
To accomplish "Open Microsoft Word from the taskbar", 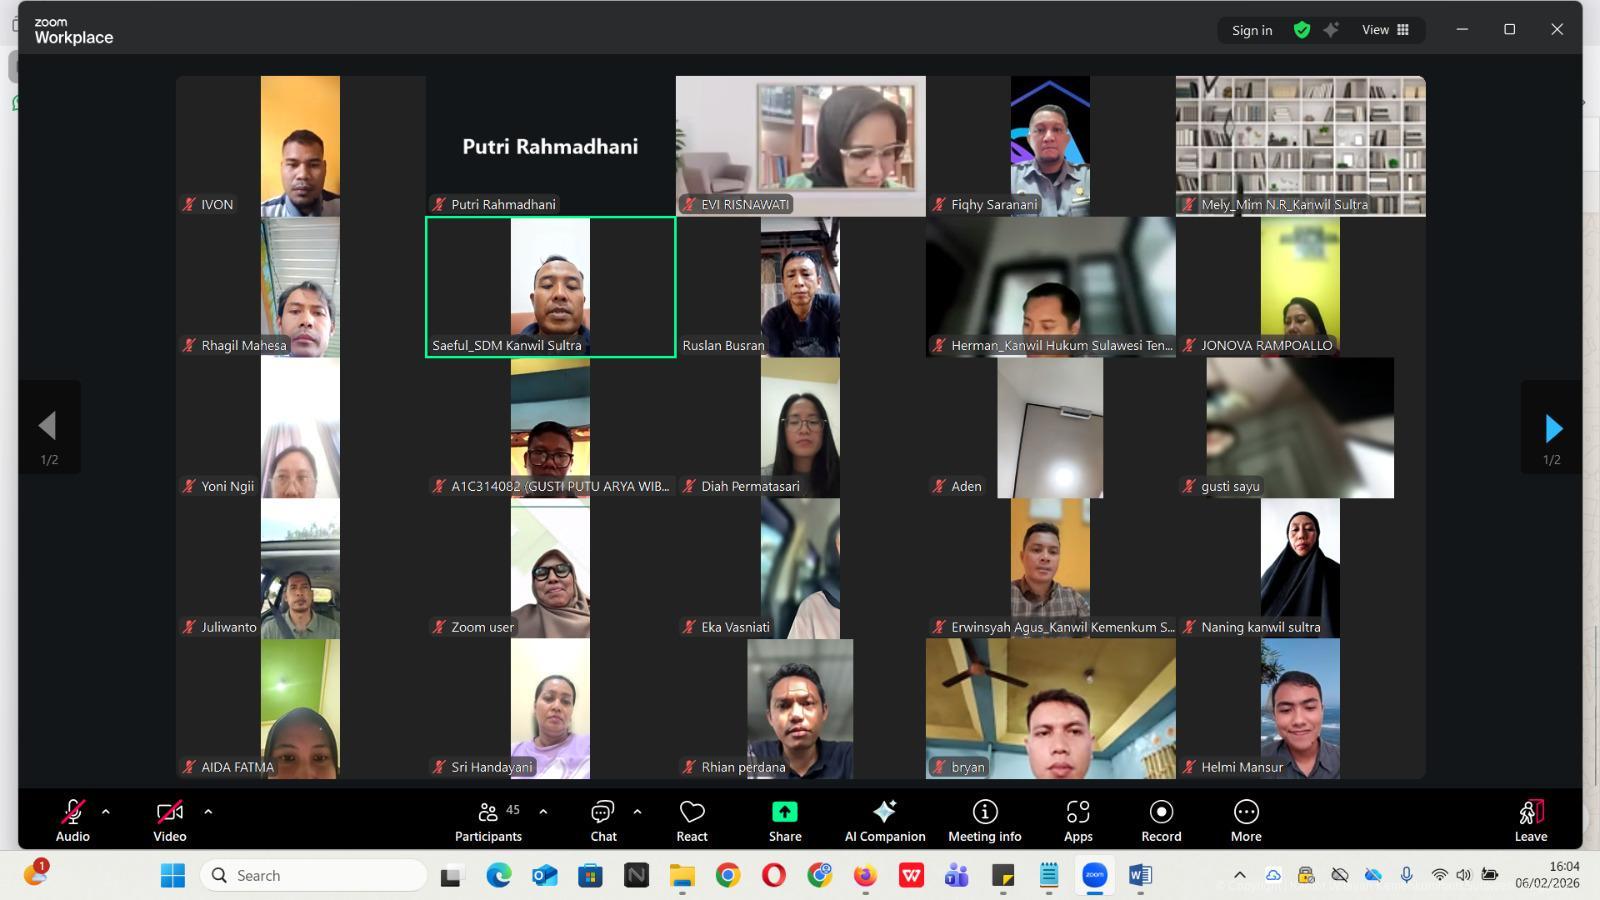I will 1139,876.
